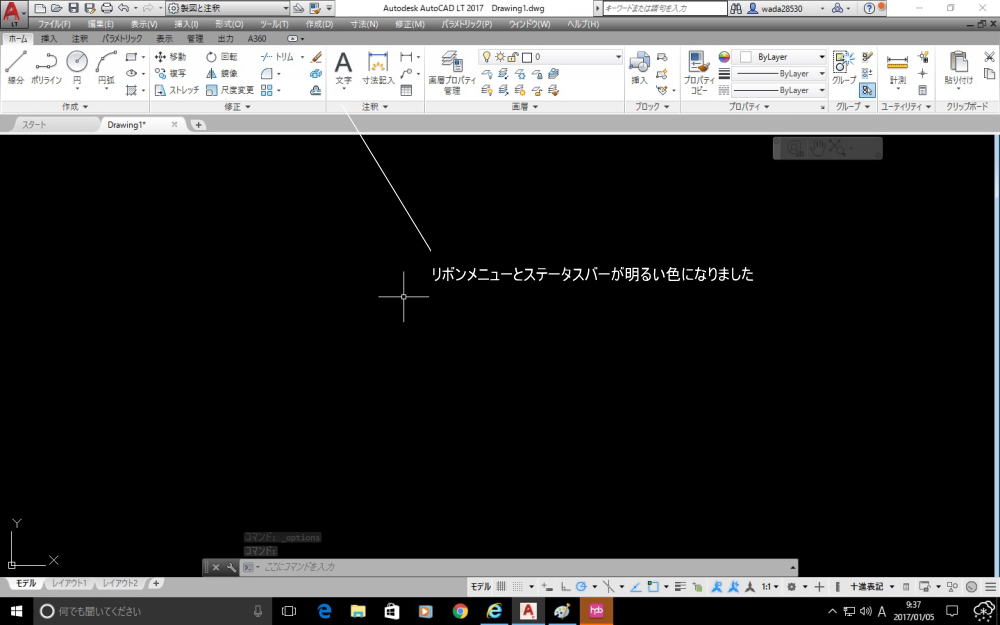1000x625 pixels.
Task: Toggle ortho mode in status bar
Action: pyautogui.click(x=565, y=587)
